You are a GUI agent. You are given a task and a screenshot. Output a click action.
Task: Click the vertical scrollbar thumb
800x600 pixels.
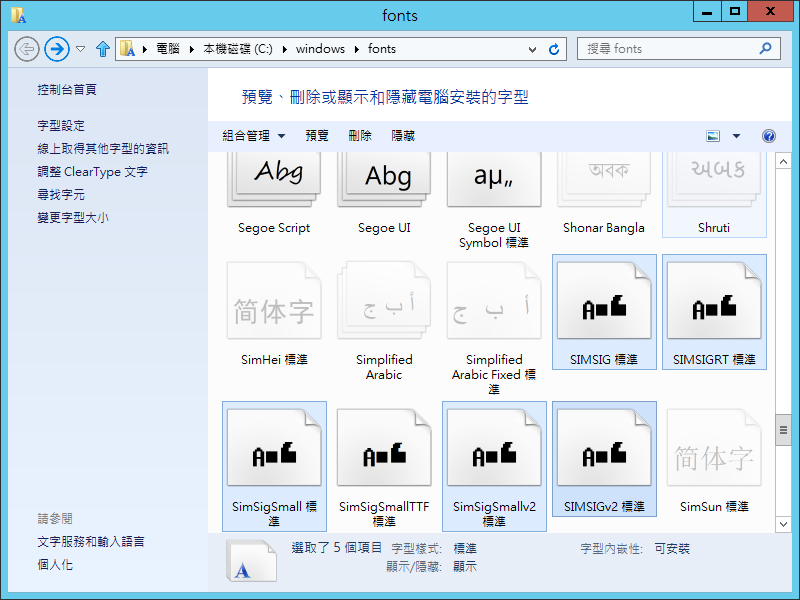(x=783, y=430)
